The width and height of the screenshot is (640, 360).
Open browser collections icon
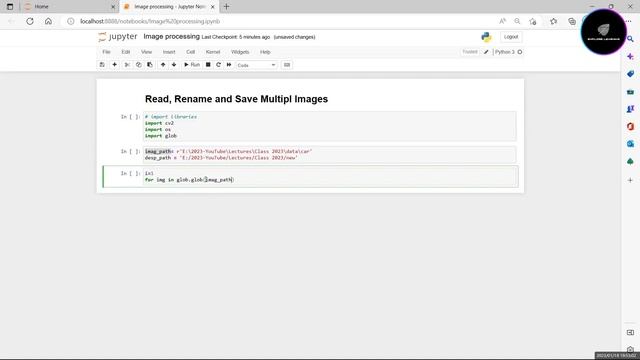[x=572, y=21]
